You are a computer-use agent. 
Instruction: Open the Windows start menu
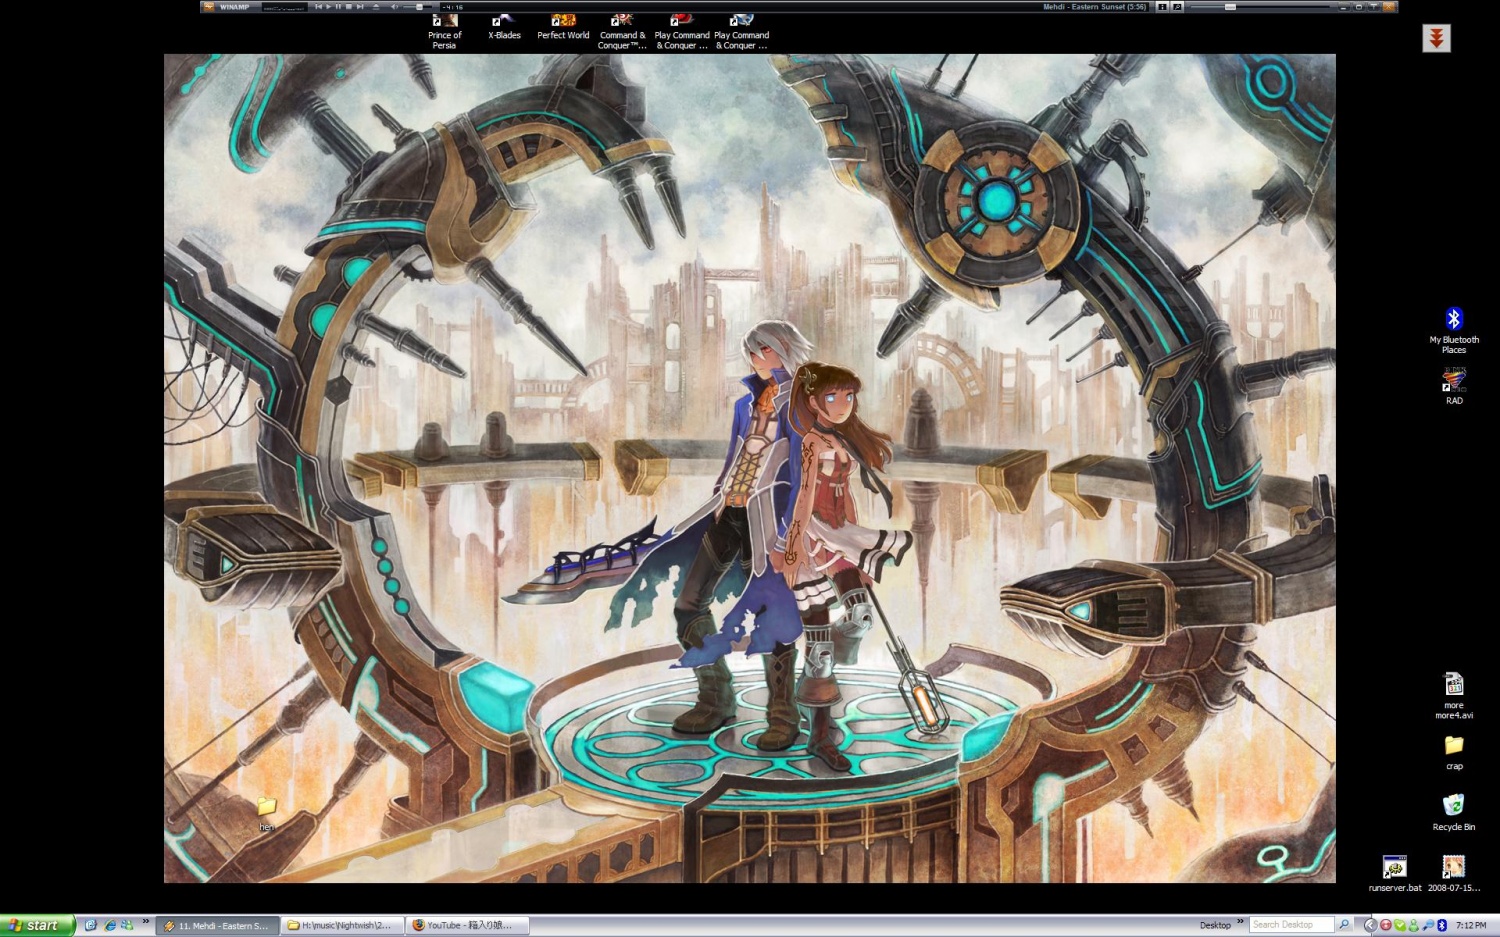pos(37,926)
